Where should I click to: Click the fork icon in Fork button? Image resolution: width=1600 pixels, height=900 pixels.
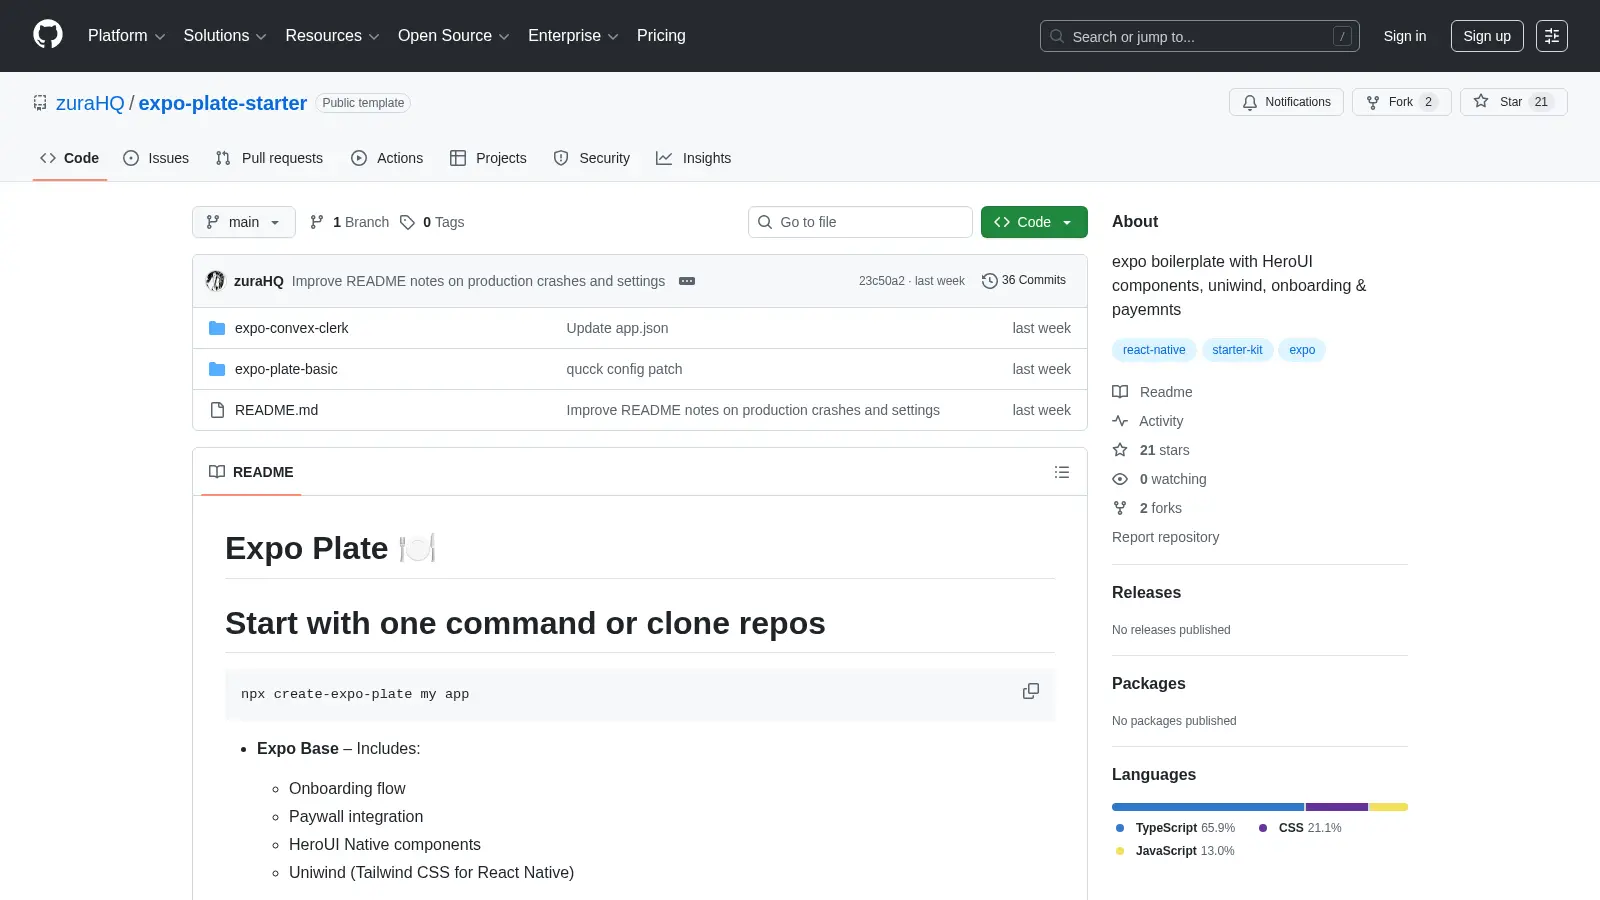pos(1373,102)
